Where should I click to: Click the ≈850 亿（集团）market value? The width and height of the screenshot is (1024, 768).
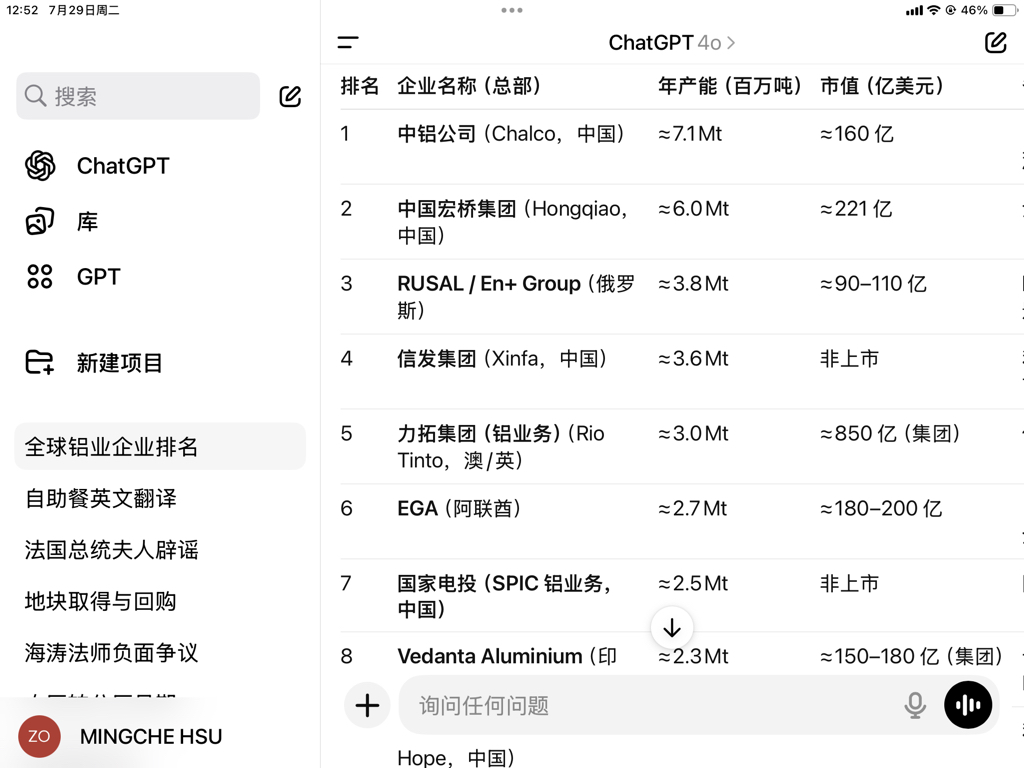[891, 433]
